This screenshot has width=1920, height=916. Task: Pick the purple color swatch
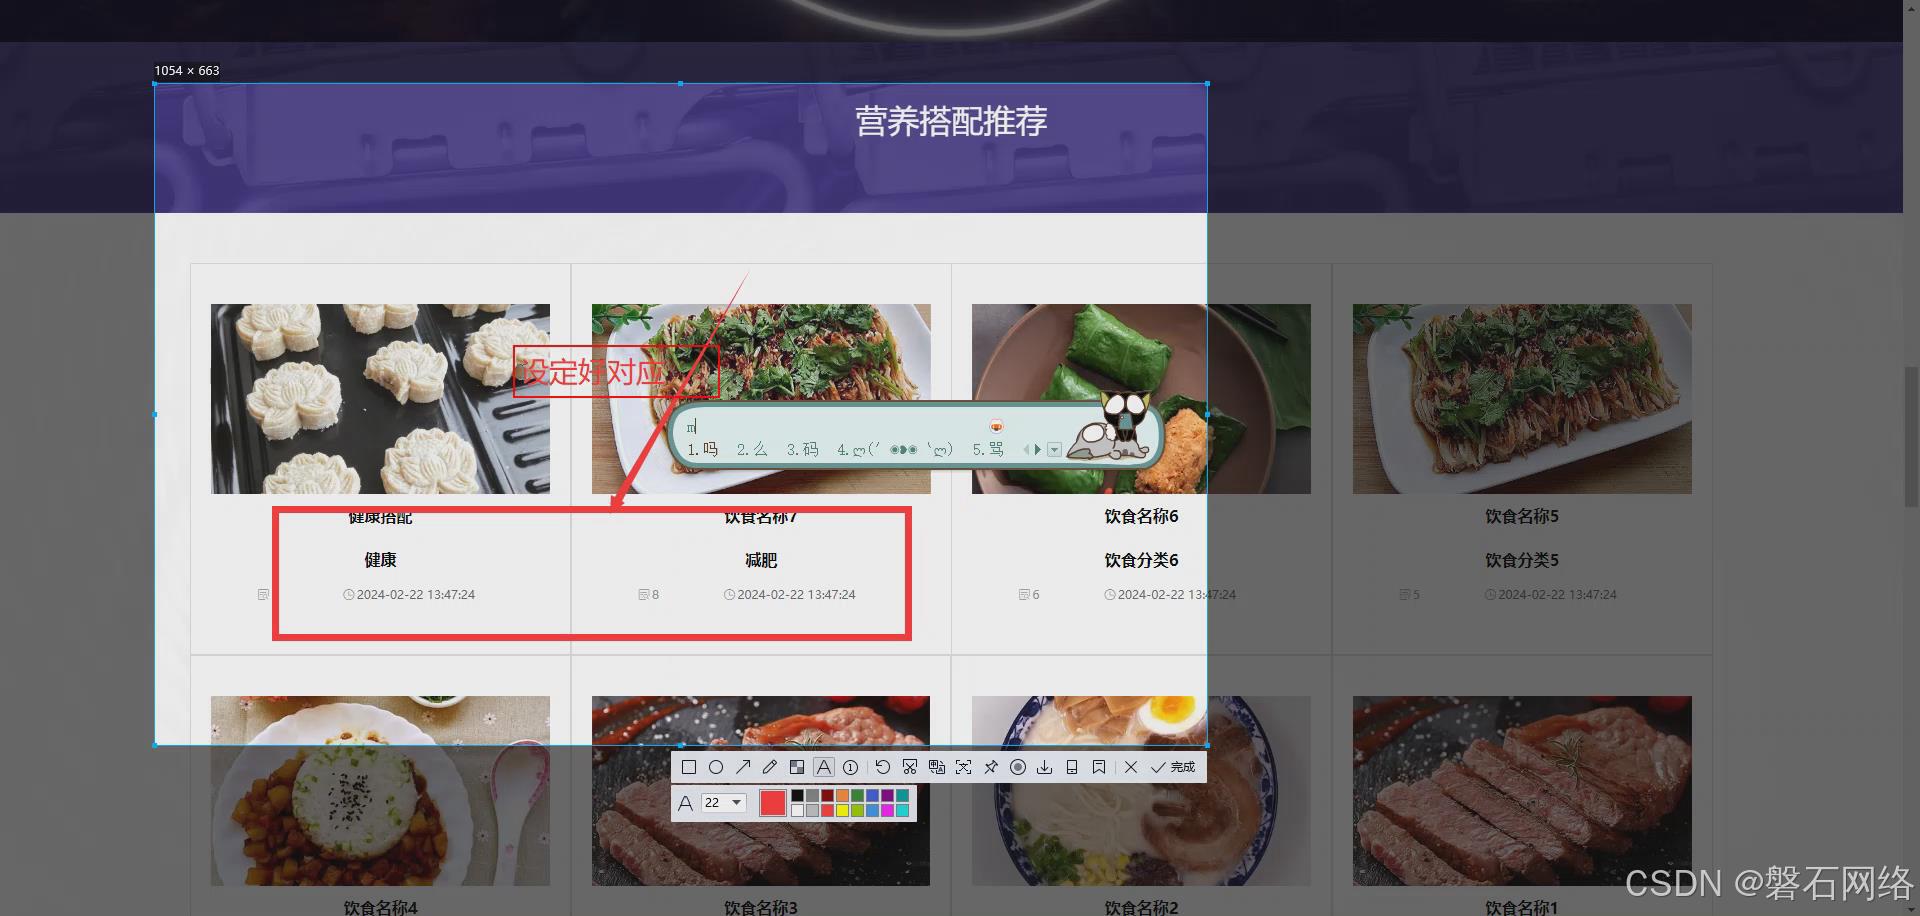point(887,795)
